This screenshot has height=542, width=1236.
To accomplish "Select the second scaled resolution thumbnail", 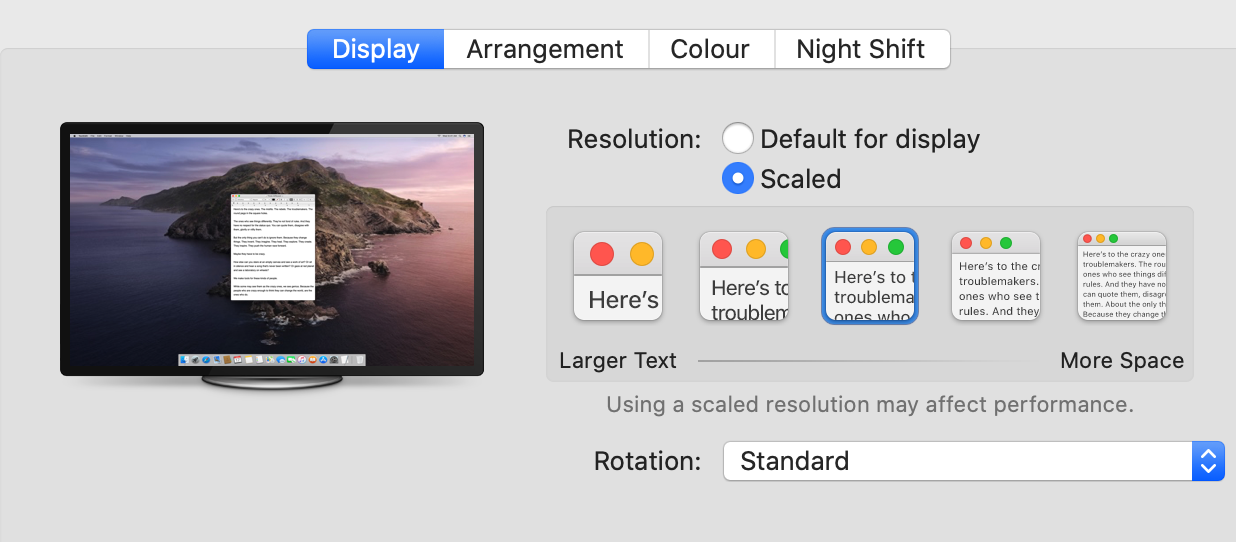I will tap(744, 276).
